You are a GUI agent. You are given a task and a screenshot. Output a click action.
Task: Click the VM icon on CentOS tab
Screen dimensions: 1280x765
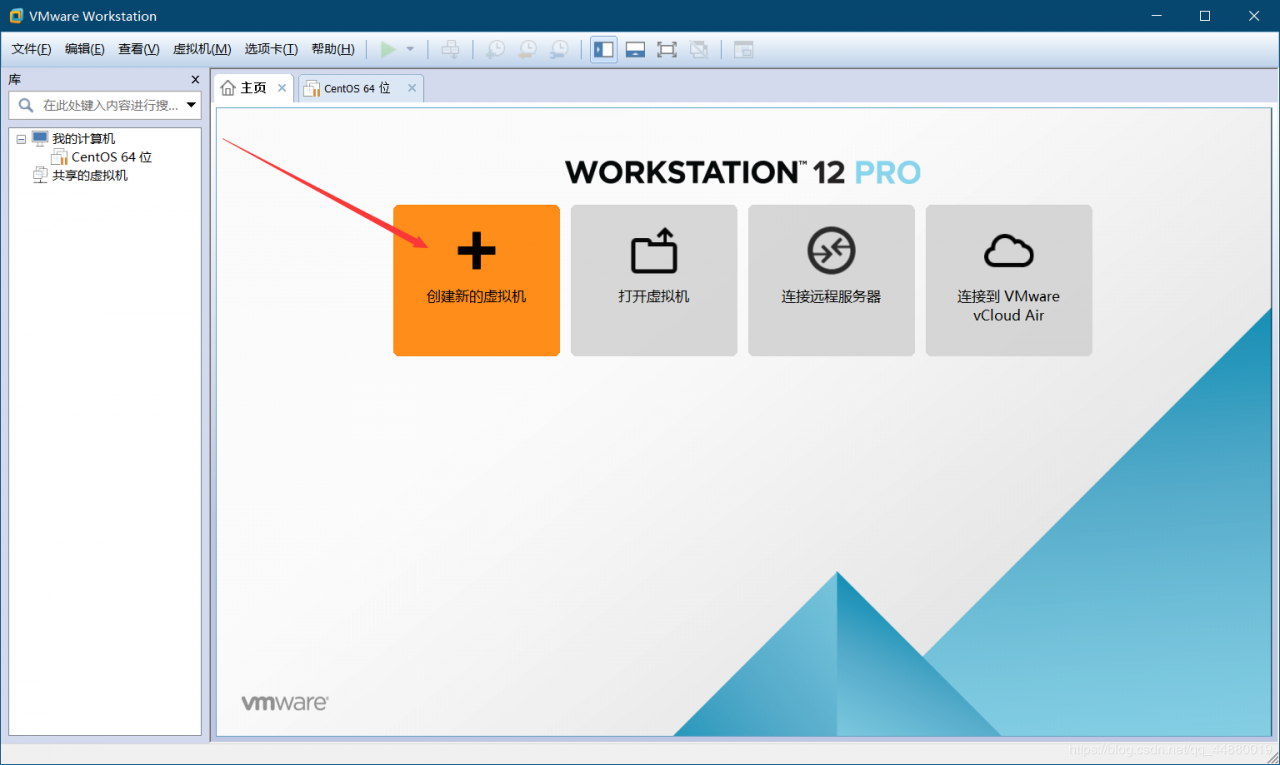coord(311,88)
